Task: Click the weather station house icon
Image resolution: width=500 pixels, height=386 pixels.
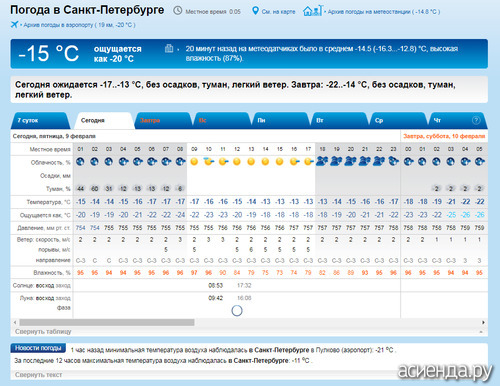Action: (313, 11)
